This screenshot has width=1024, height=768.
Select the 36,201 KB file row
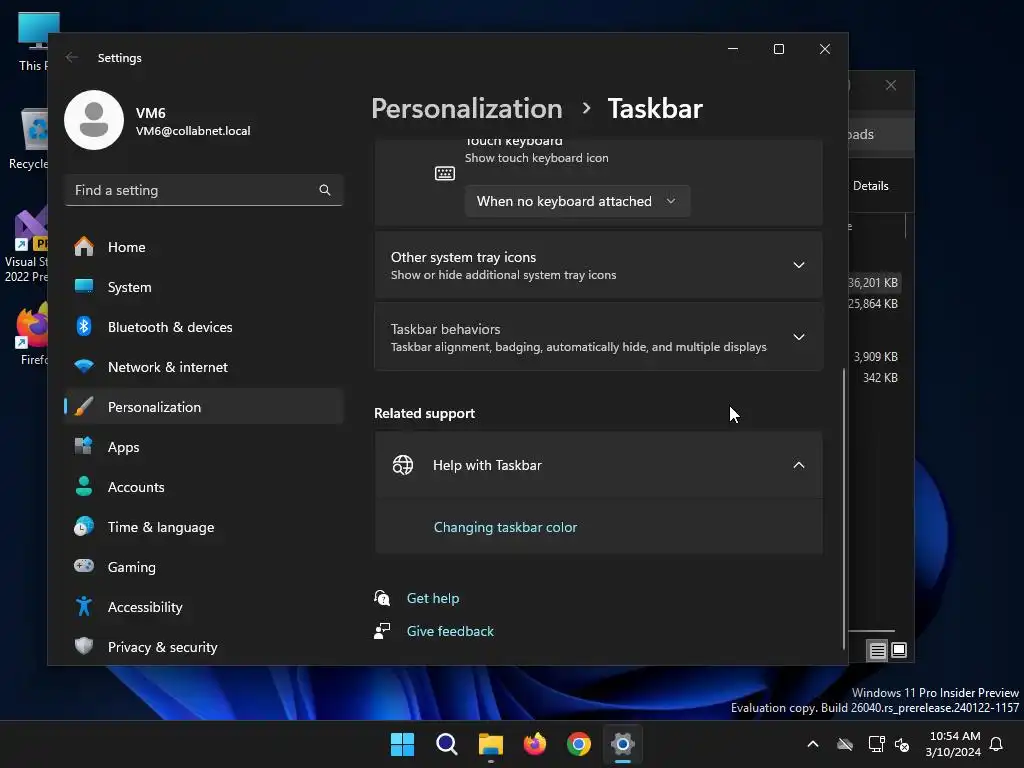coord(875,283)
